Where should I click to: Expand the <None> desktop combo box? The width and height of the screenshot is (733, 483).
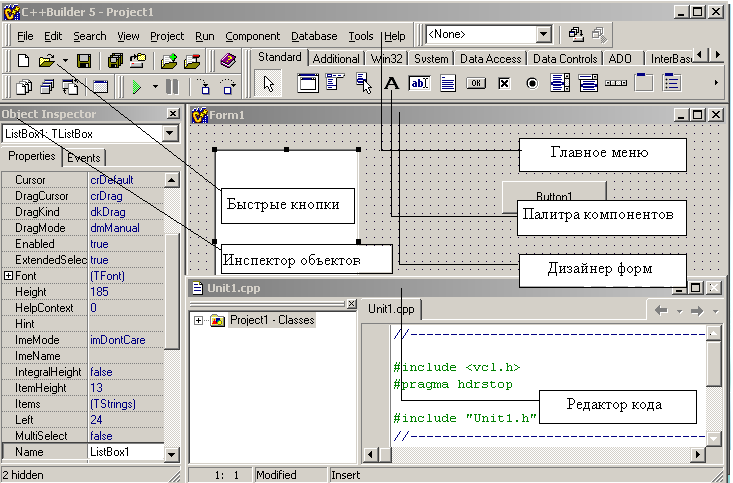(543, 35)
